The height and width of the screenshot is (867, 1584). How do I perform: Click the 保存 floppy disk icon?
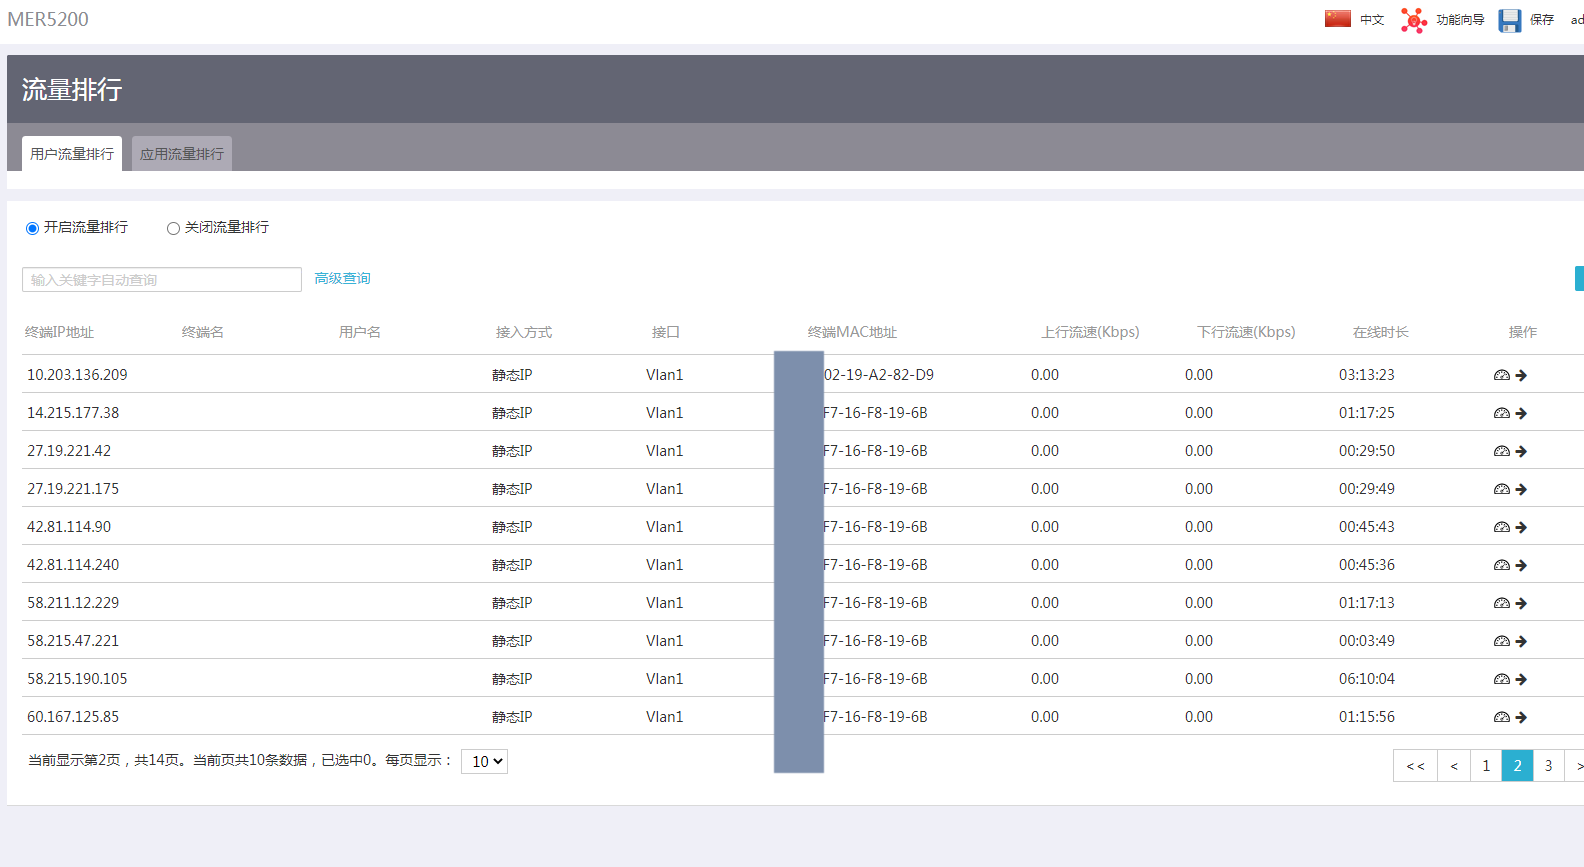[x=1510, y=21]
